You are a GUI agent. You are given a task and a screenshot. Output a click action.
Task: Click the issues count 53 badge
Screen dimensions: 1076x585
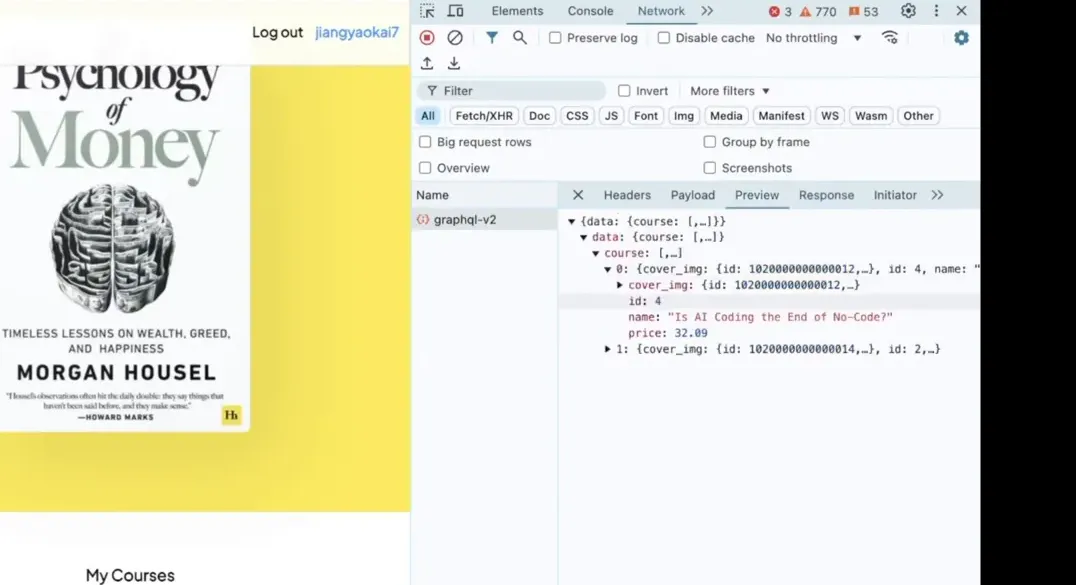point(863,12)
